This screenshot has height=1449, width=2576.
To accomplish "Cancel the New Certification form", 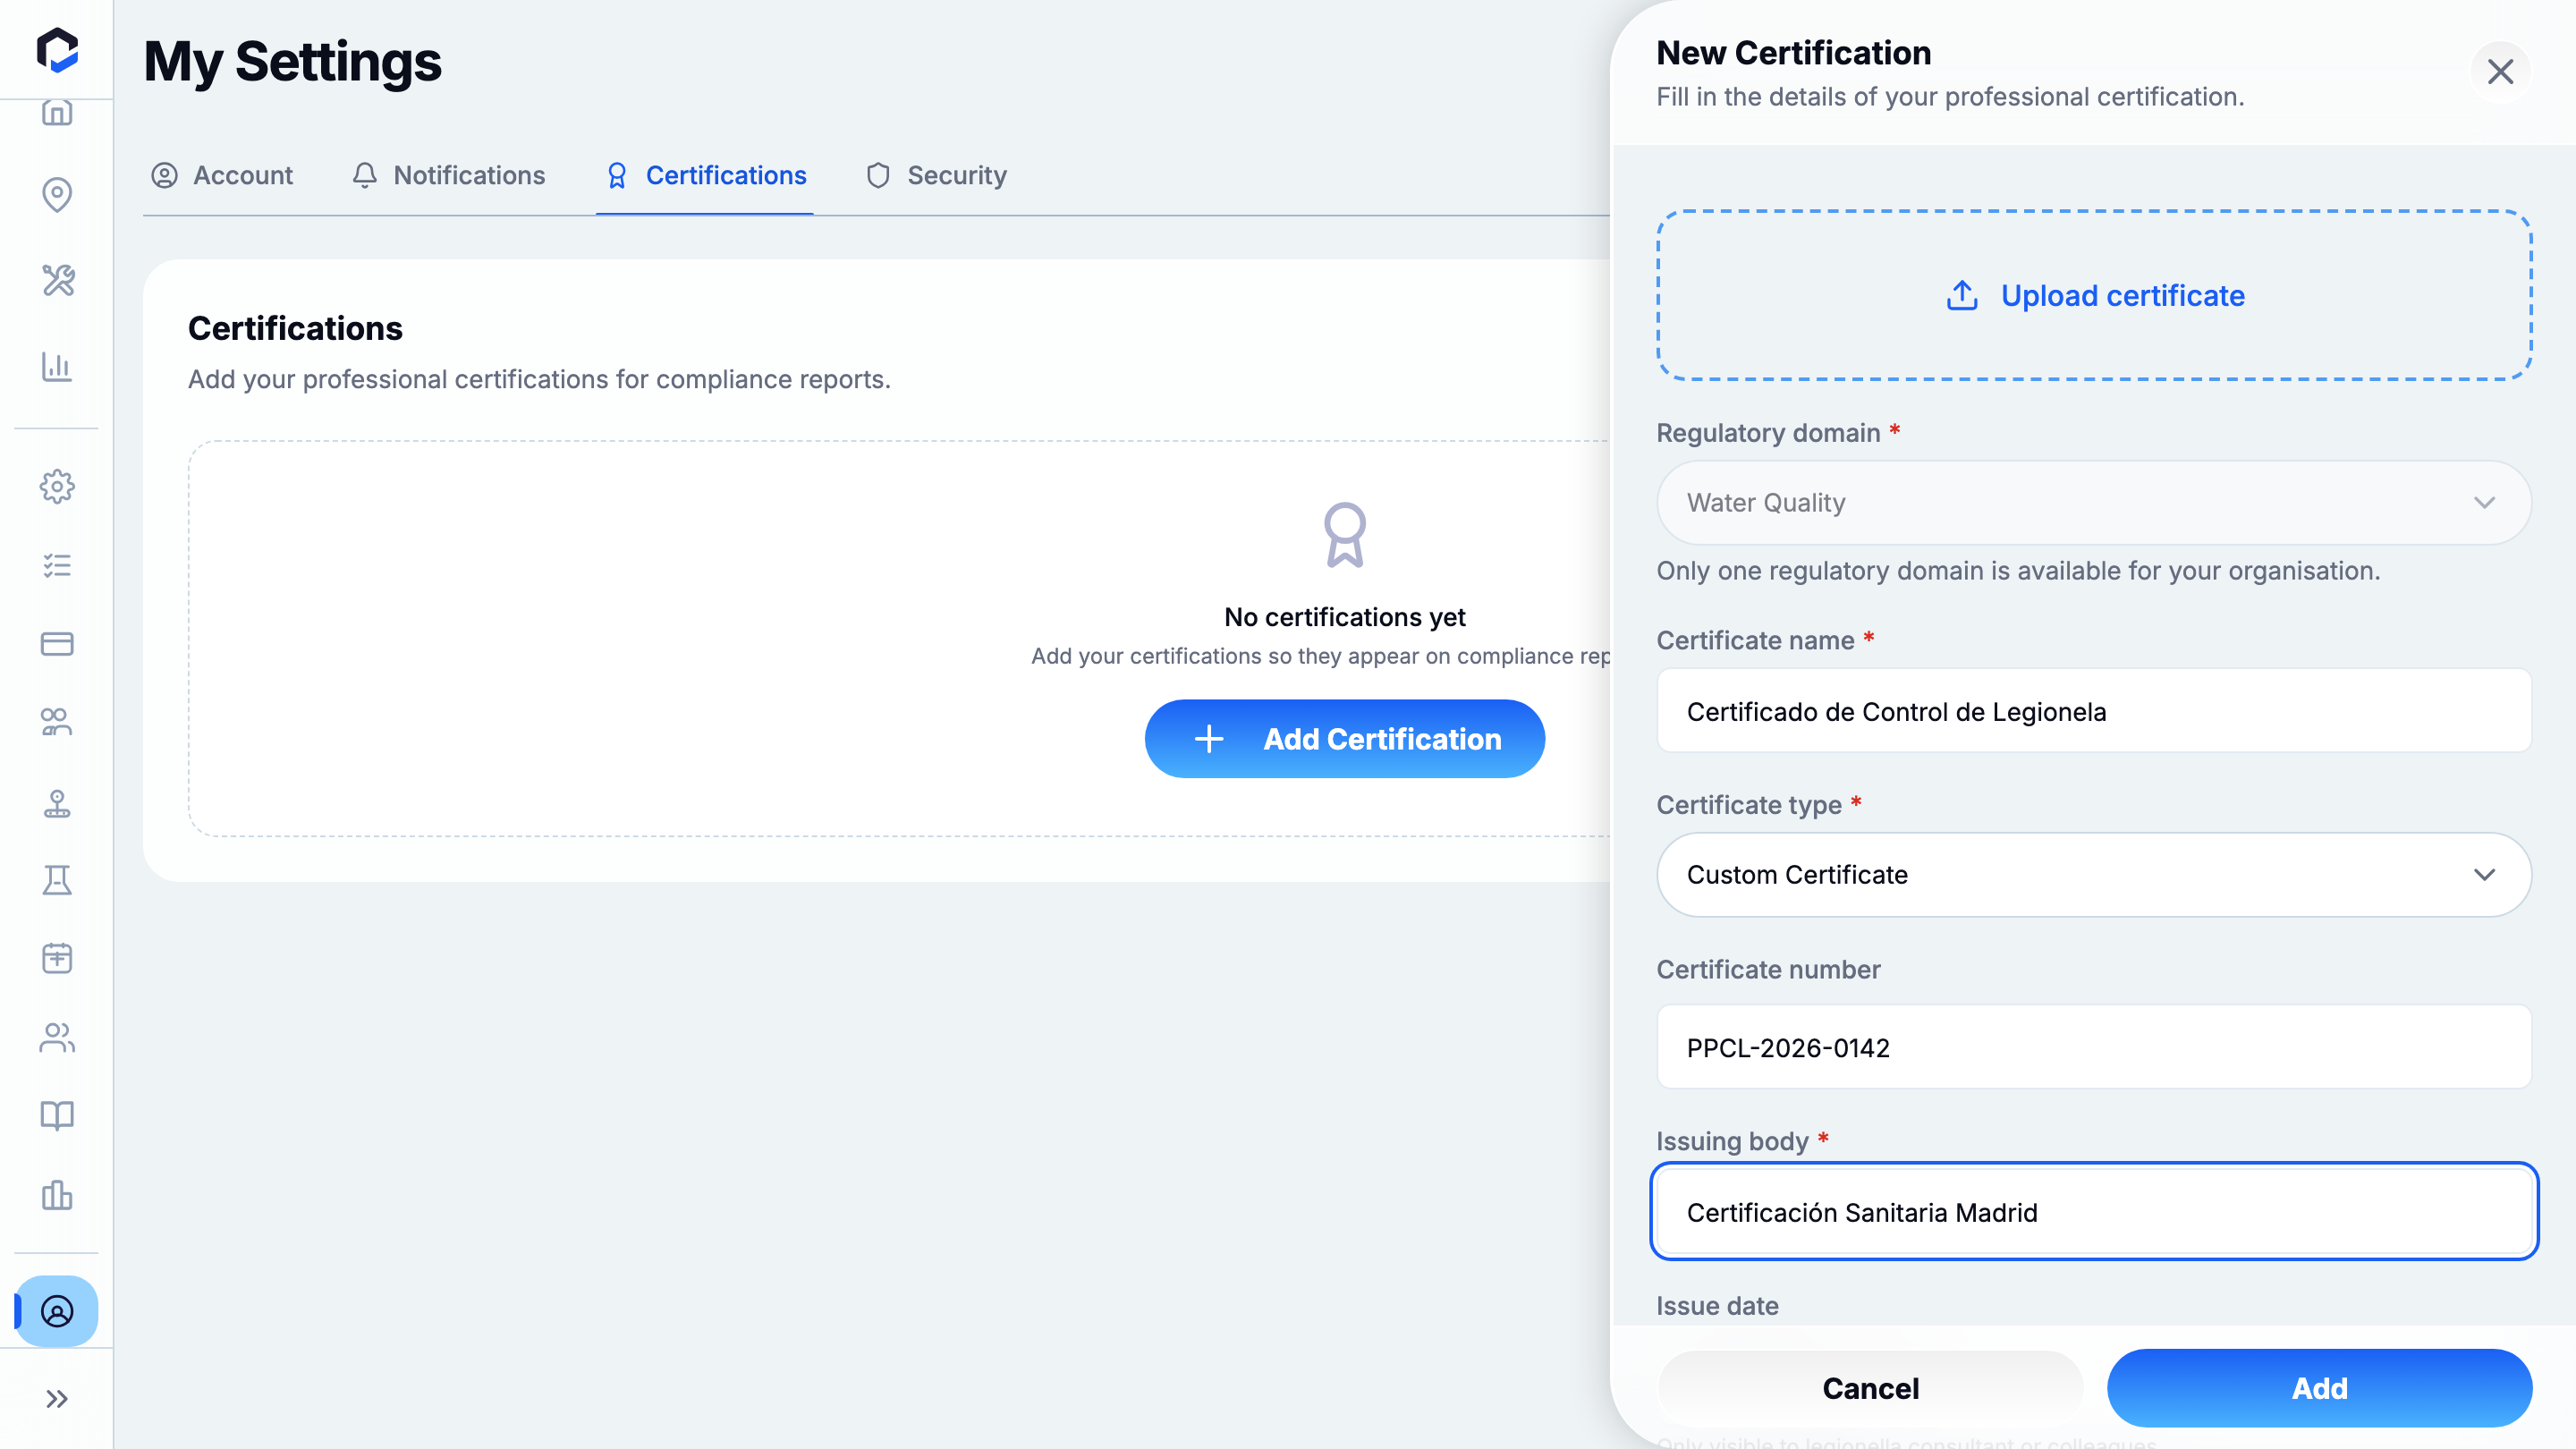I will [1870, 1388].
